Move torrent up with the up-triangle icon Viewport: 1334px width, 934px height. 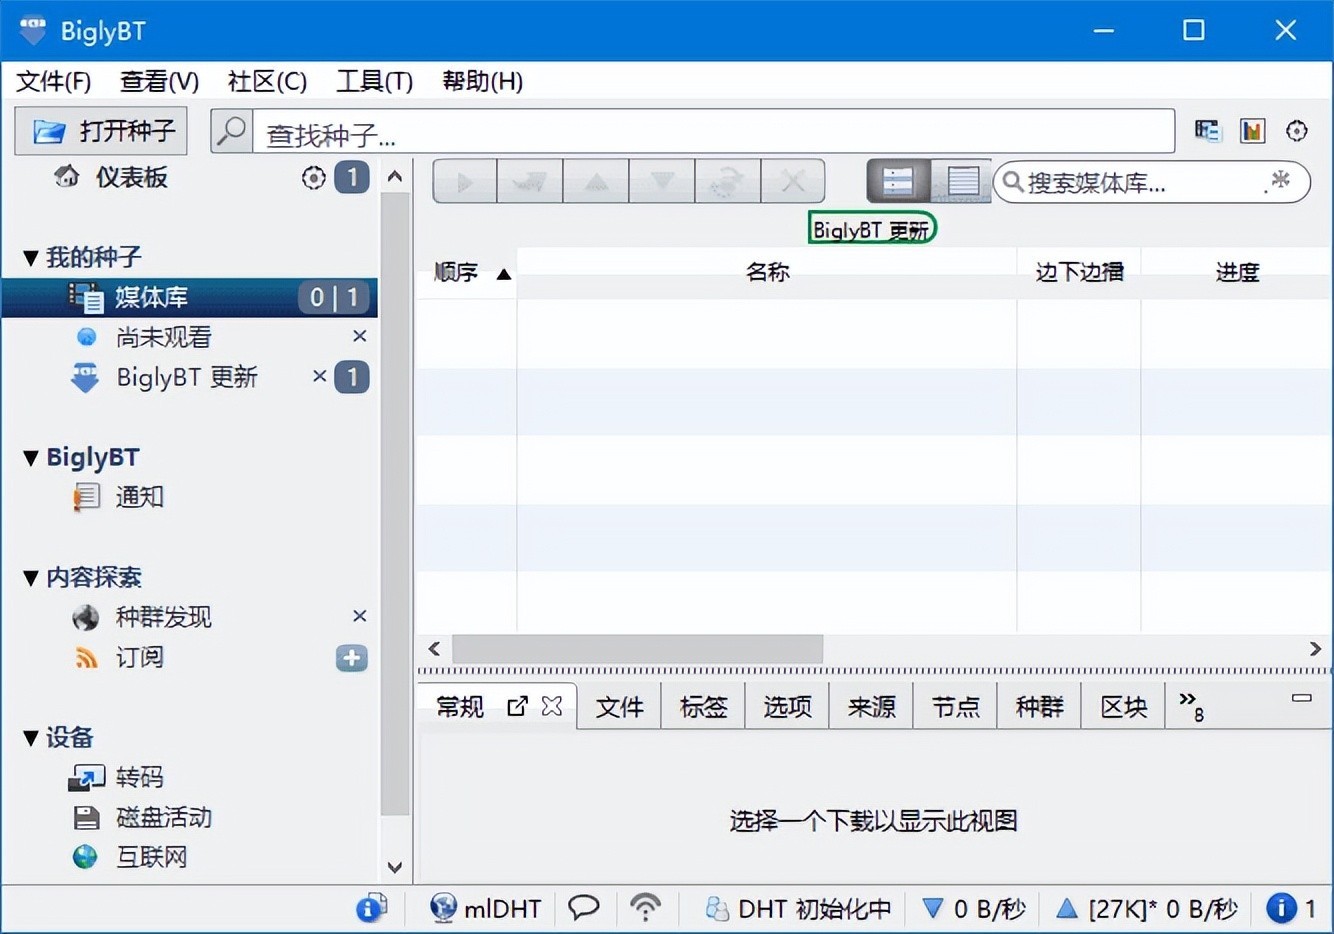[596, 182]
